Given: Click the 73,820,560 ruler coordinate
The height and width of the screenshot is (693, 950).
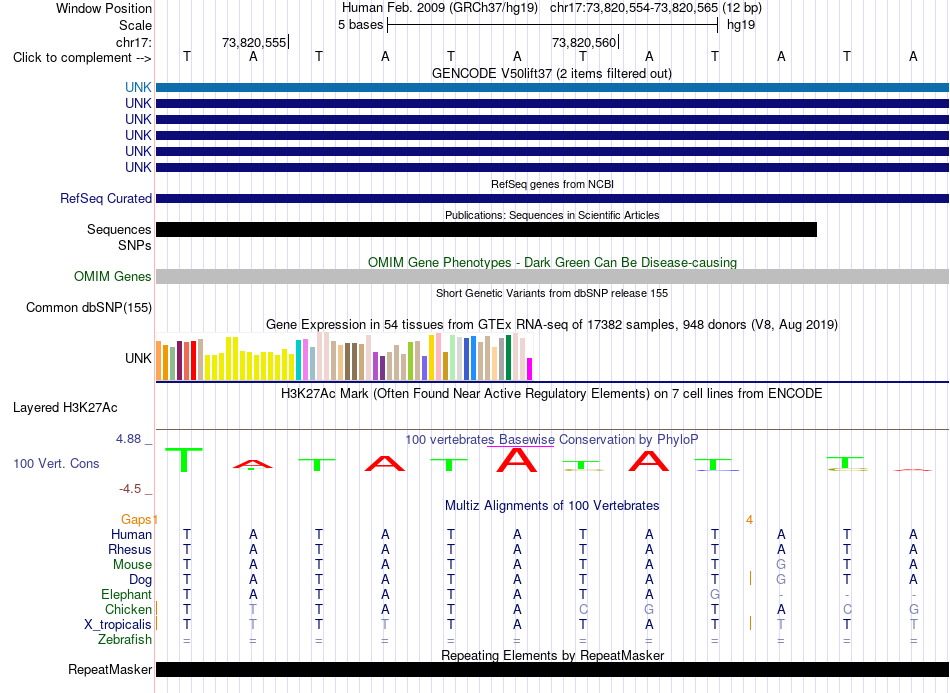Looking at the screenshot, I should pos(583,42).
